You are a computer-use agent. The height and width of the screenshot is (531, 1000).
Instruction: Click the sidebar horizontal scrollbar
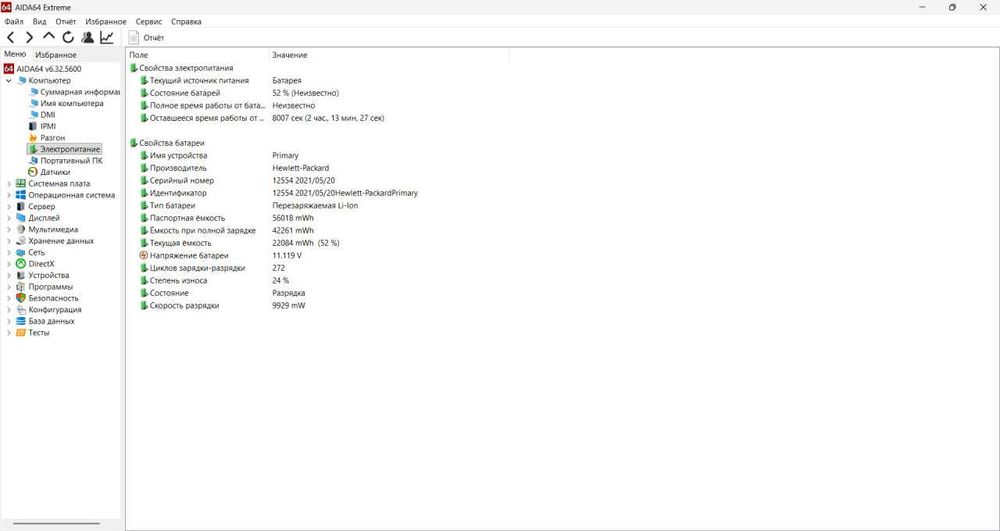click(56, 523)
